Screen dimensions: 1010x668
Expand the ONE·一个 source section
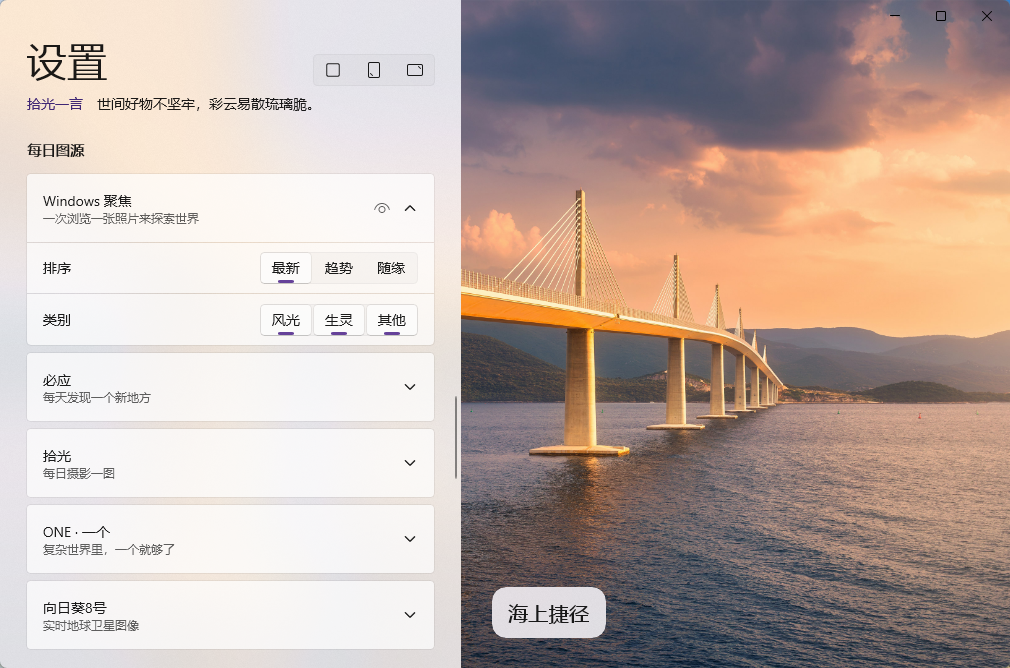tap(410, 539)
